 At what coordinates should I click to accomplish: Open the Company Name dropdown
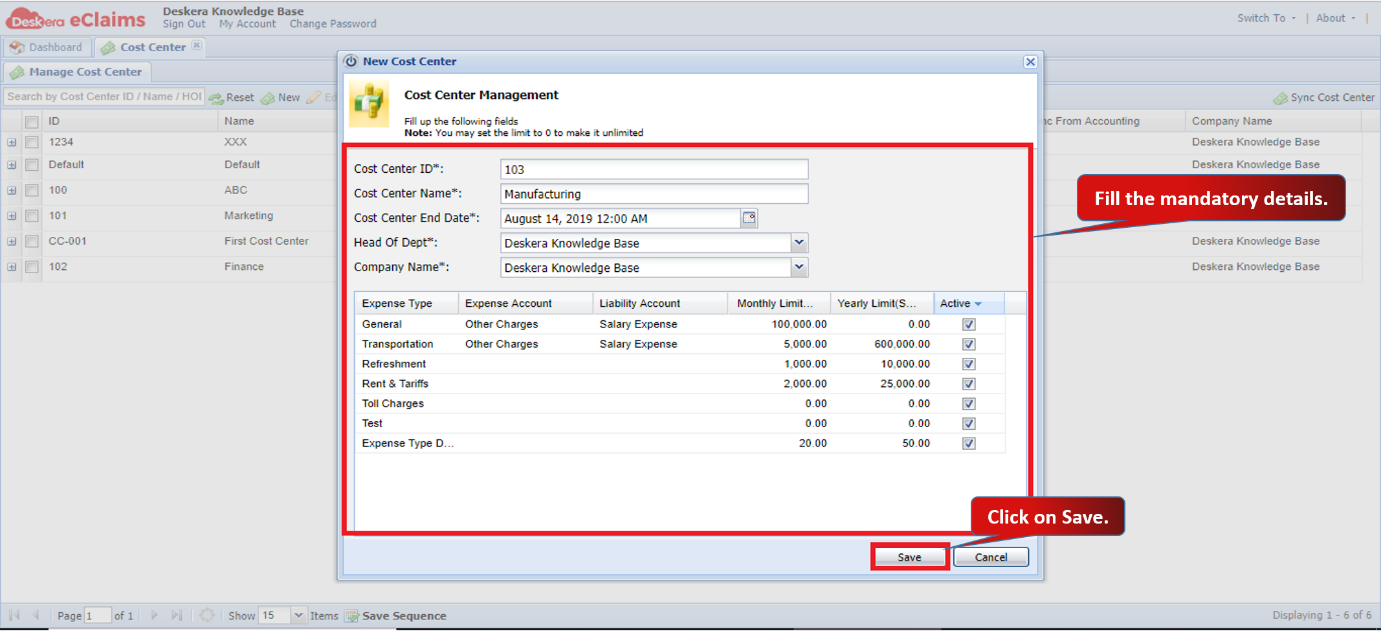coord(798,267)
